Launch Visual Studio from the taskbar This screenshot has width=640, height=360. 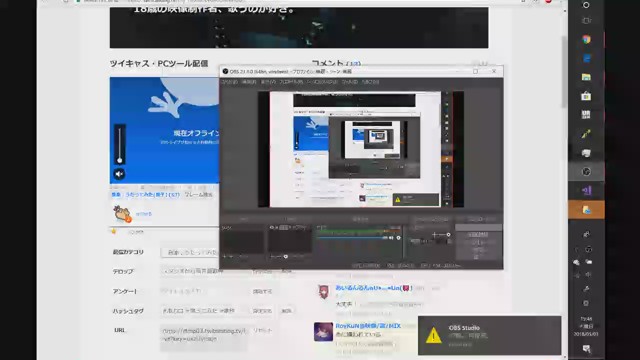tap(586, 191)
